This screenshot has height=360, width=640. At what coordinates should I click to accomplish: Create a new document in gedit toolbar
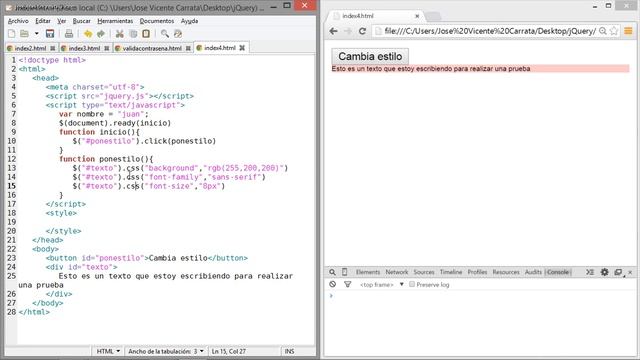click(11, 34)
